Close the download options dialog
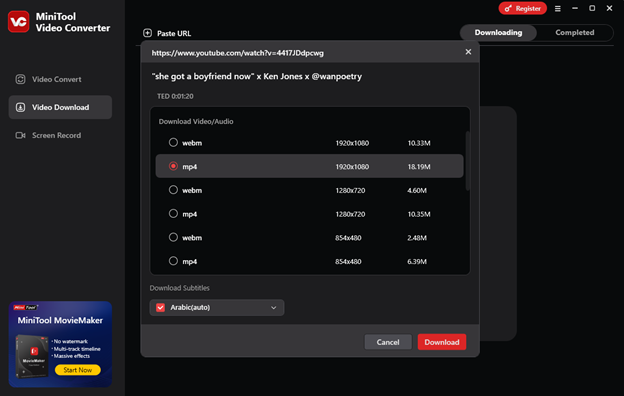Image resolution: width=624 pixels, height=396 pixels. pyautogui.click(x=468, y=52)
